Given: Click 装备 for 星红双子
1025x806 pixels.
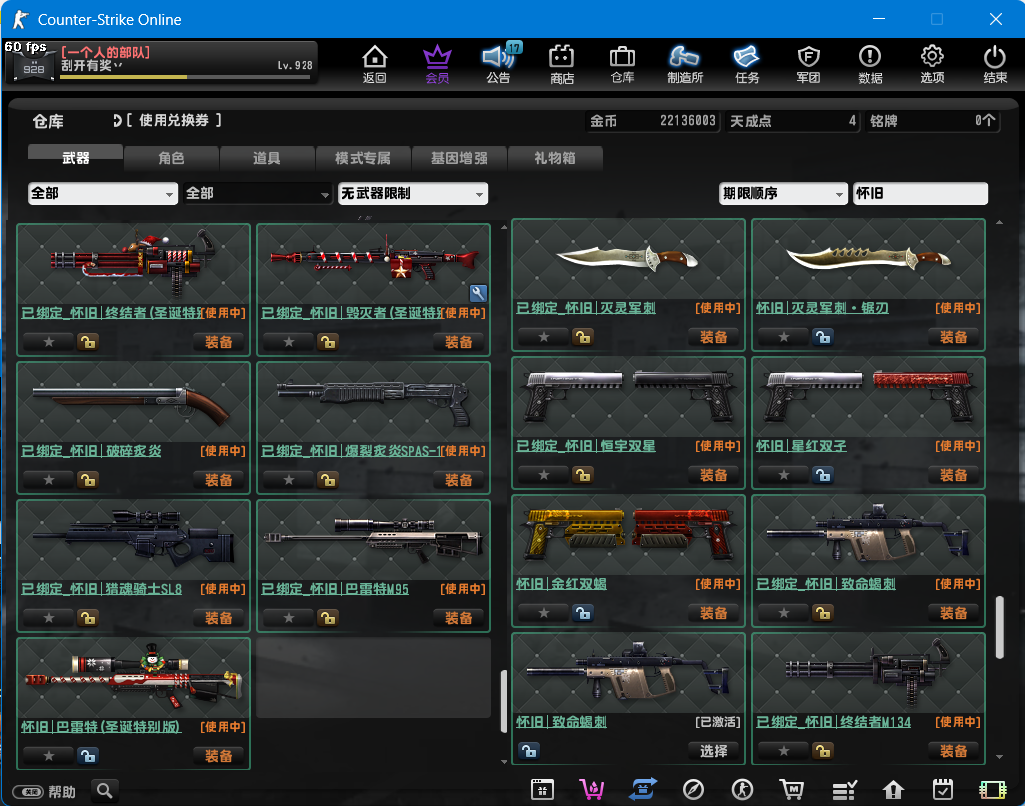Looking at the screenshot, I should click(x=953, y=475).
